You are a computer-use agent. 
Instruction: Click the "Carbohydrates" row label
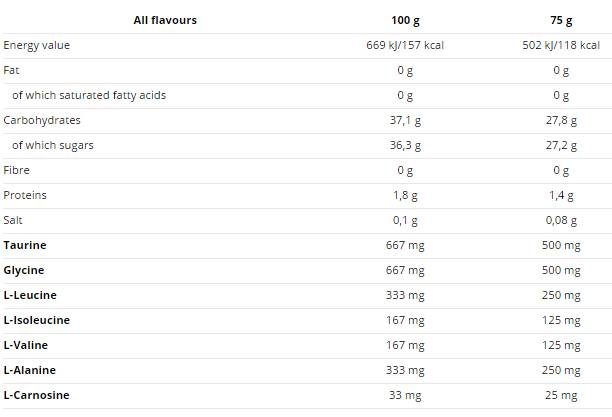[x=42, y=120]
